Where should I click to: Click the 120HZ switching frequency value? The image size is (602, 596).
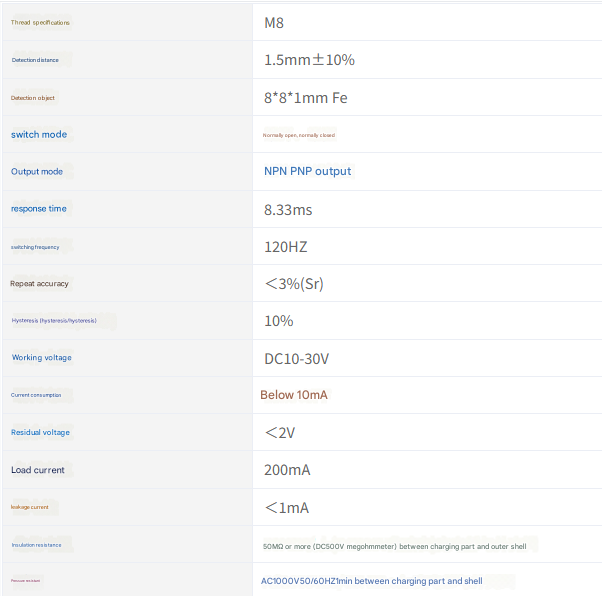(286, 246)
